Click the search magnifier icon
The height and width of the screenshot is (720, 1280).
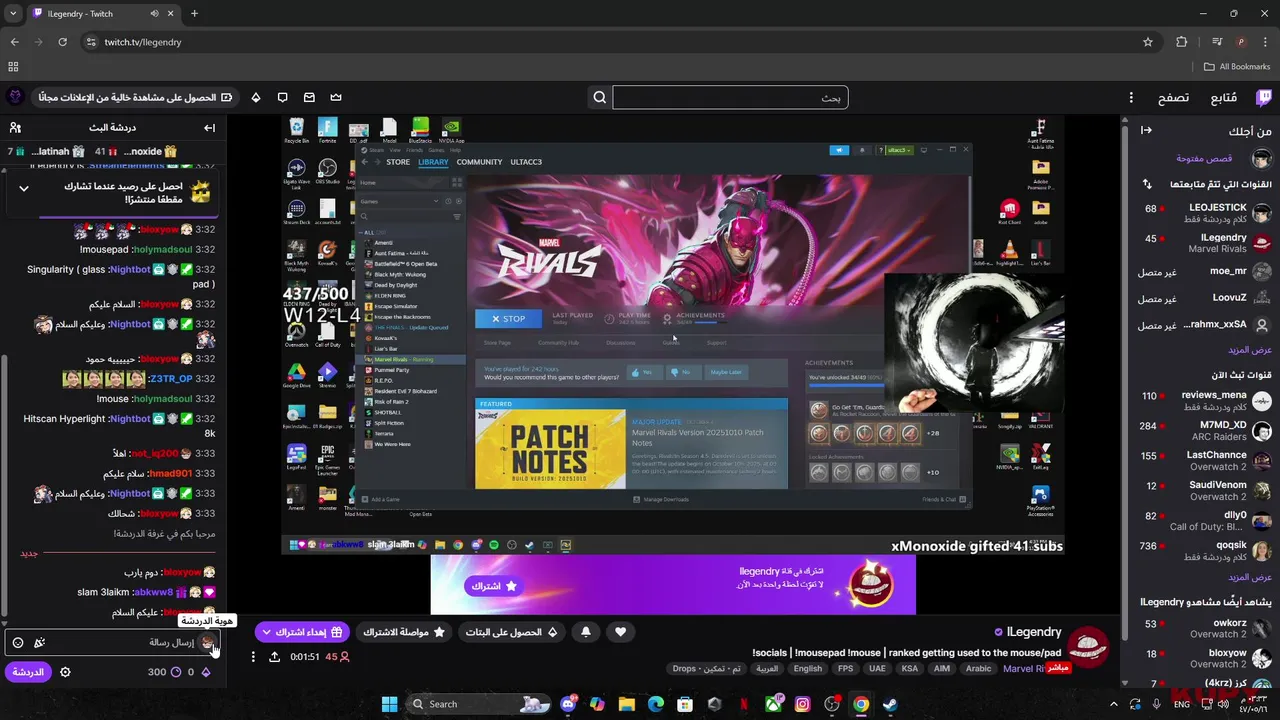600,97
